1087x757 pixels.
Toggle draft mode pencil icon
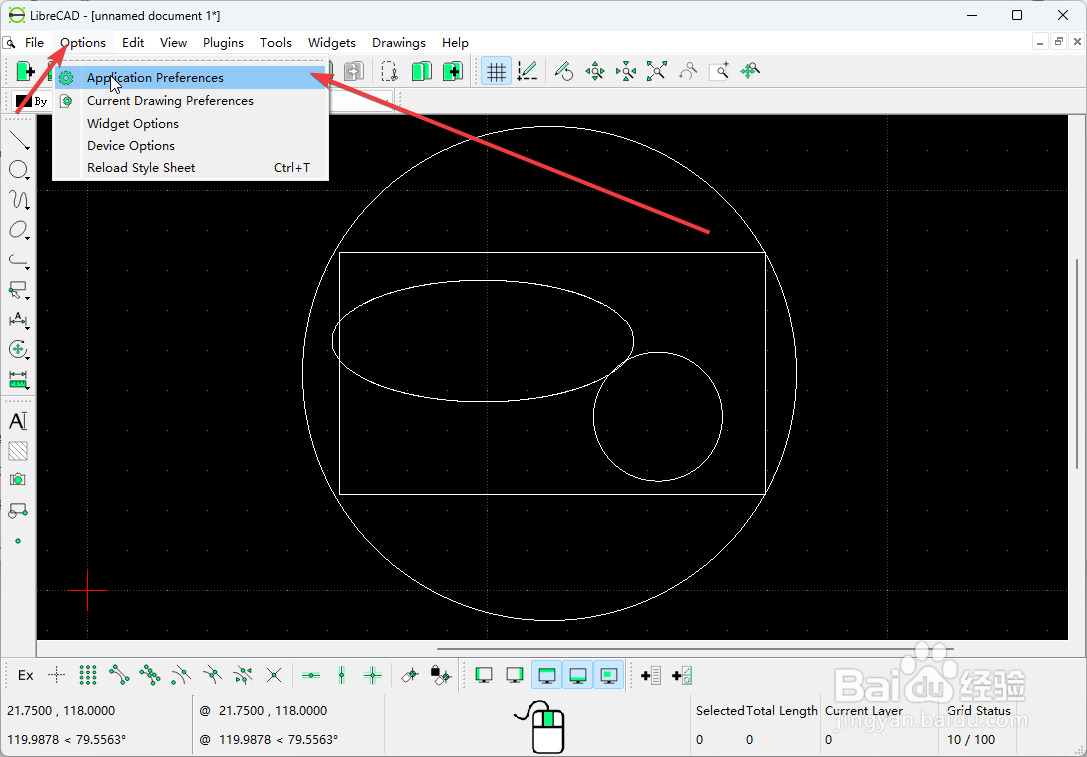[528, 71]
